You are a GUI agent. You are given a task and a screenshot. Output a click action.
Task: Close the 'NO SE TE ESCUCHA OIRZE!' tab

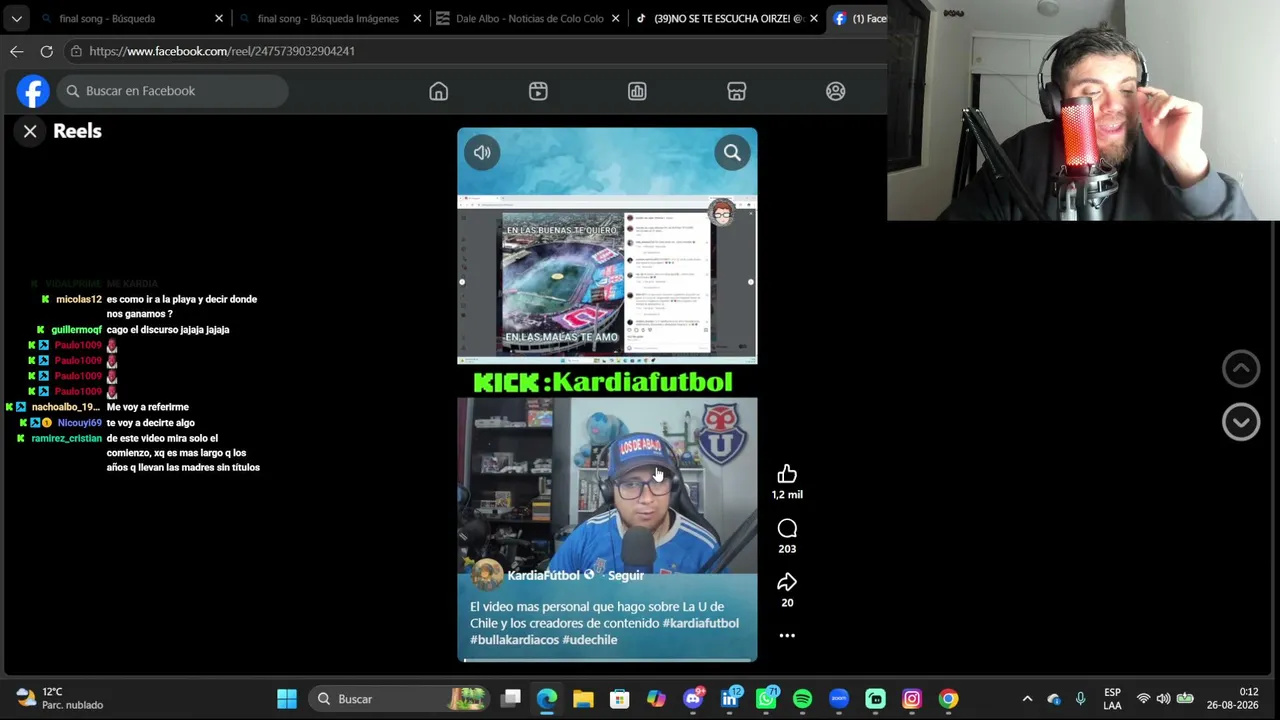tap(814, 18)
